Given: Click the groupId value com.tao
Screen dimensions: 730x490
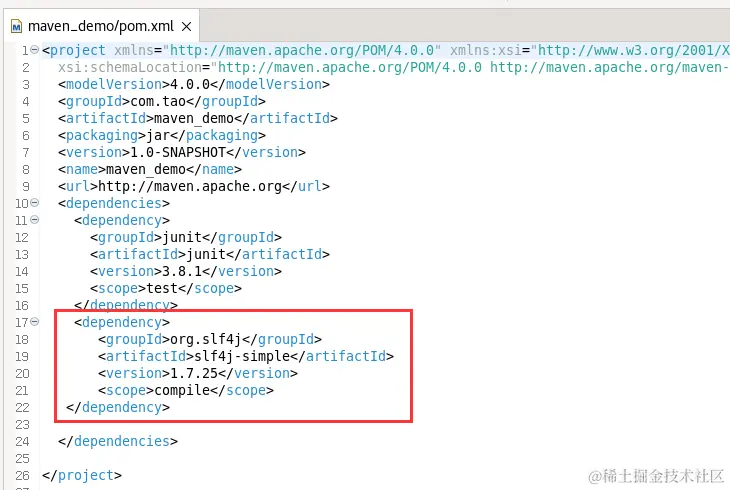Looking at the screenshot, I should (158, 101).
